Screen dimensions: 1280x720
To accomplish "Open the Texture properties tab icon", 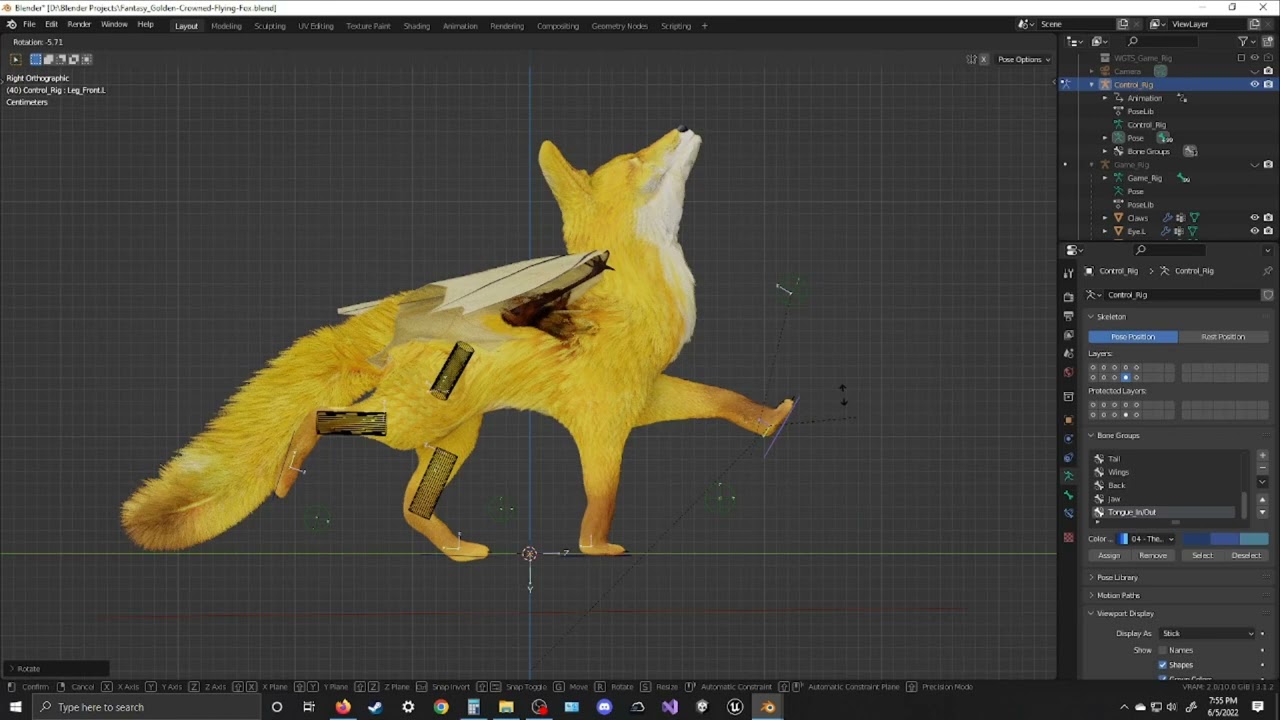I will point(1068,536).
